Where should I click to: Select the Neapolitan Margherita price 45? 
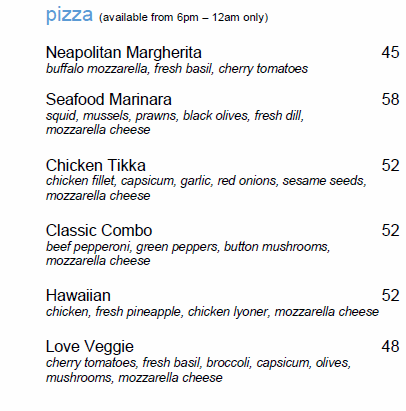(390, 52)
